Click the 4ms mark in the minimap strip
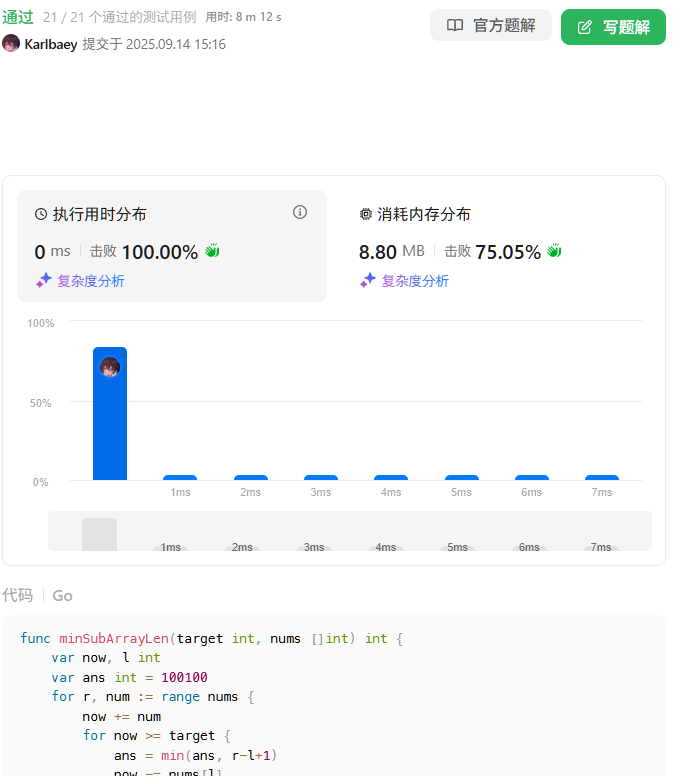 coord(386,547)
